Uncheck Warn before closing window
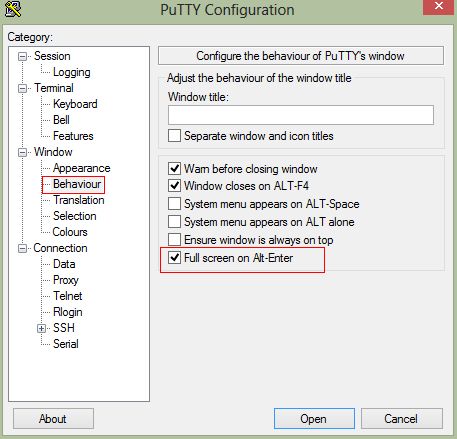This screenshot has width=457, height=439. [x=174, y=169]
